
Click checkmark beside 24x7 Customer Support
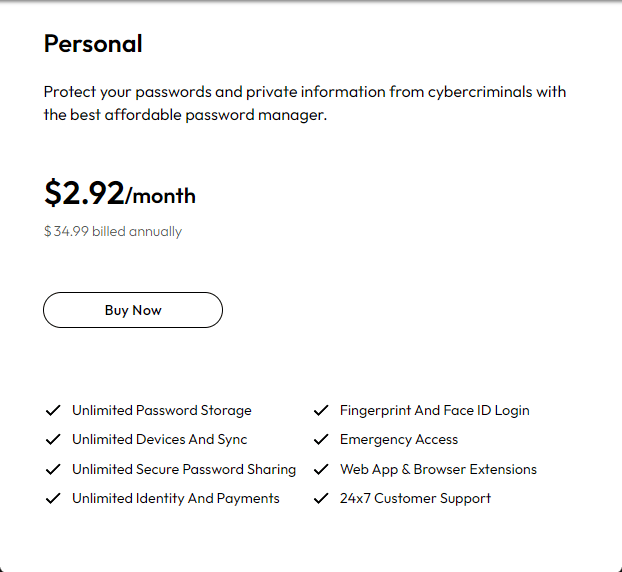321,498
